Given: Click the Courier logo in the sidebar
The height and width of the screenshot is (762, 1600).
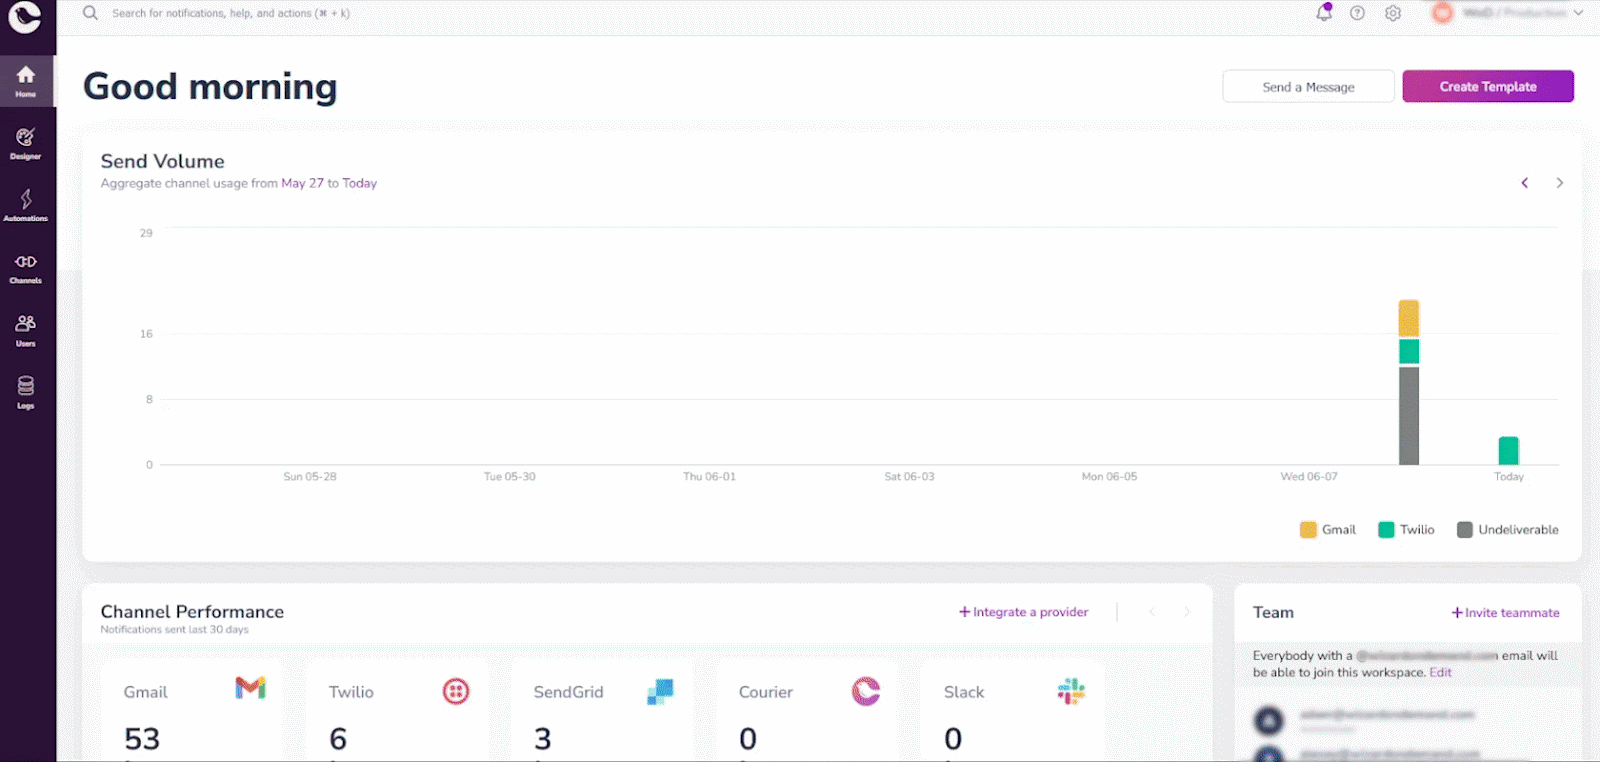Looking at the screenshot, I should tap(25, 17).
